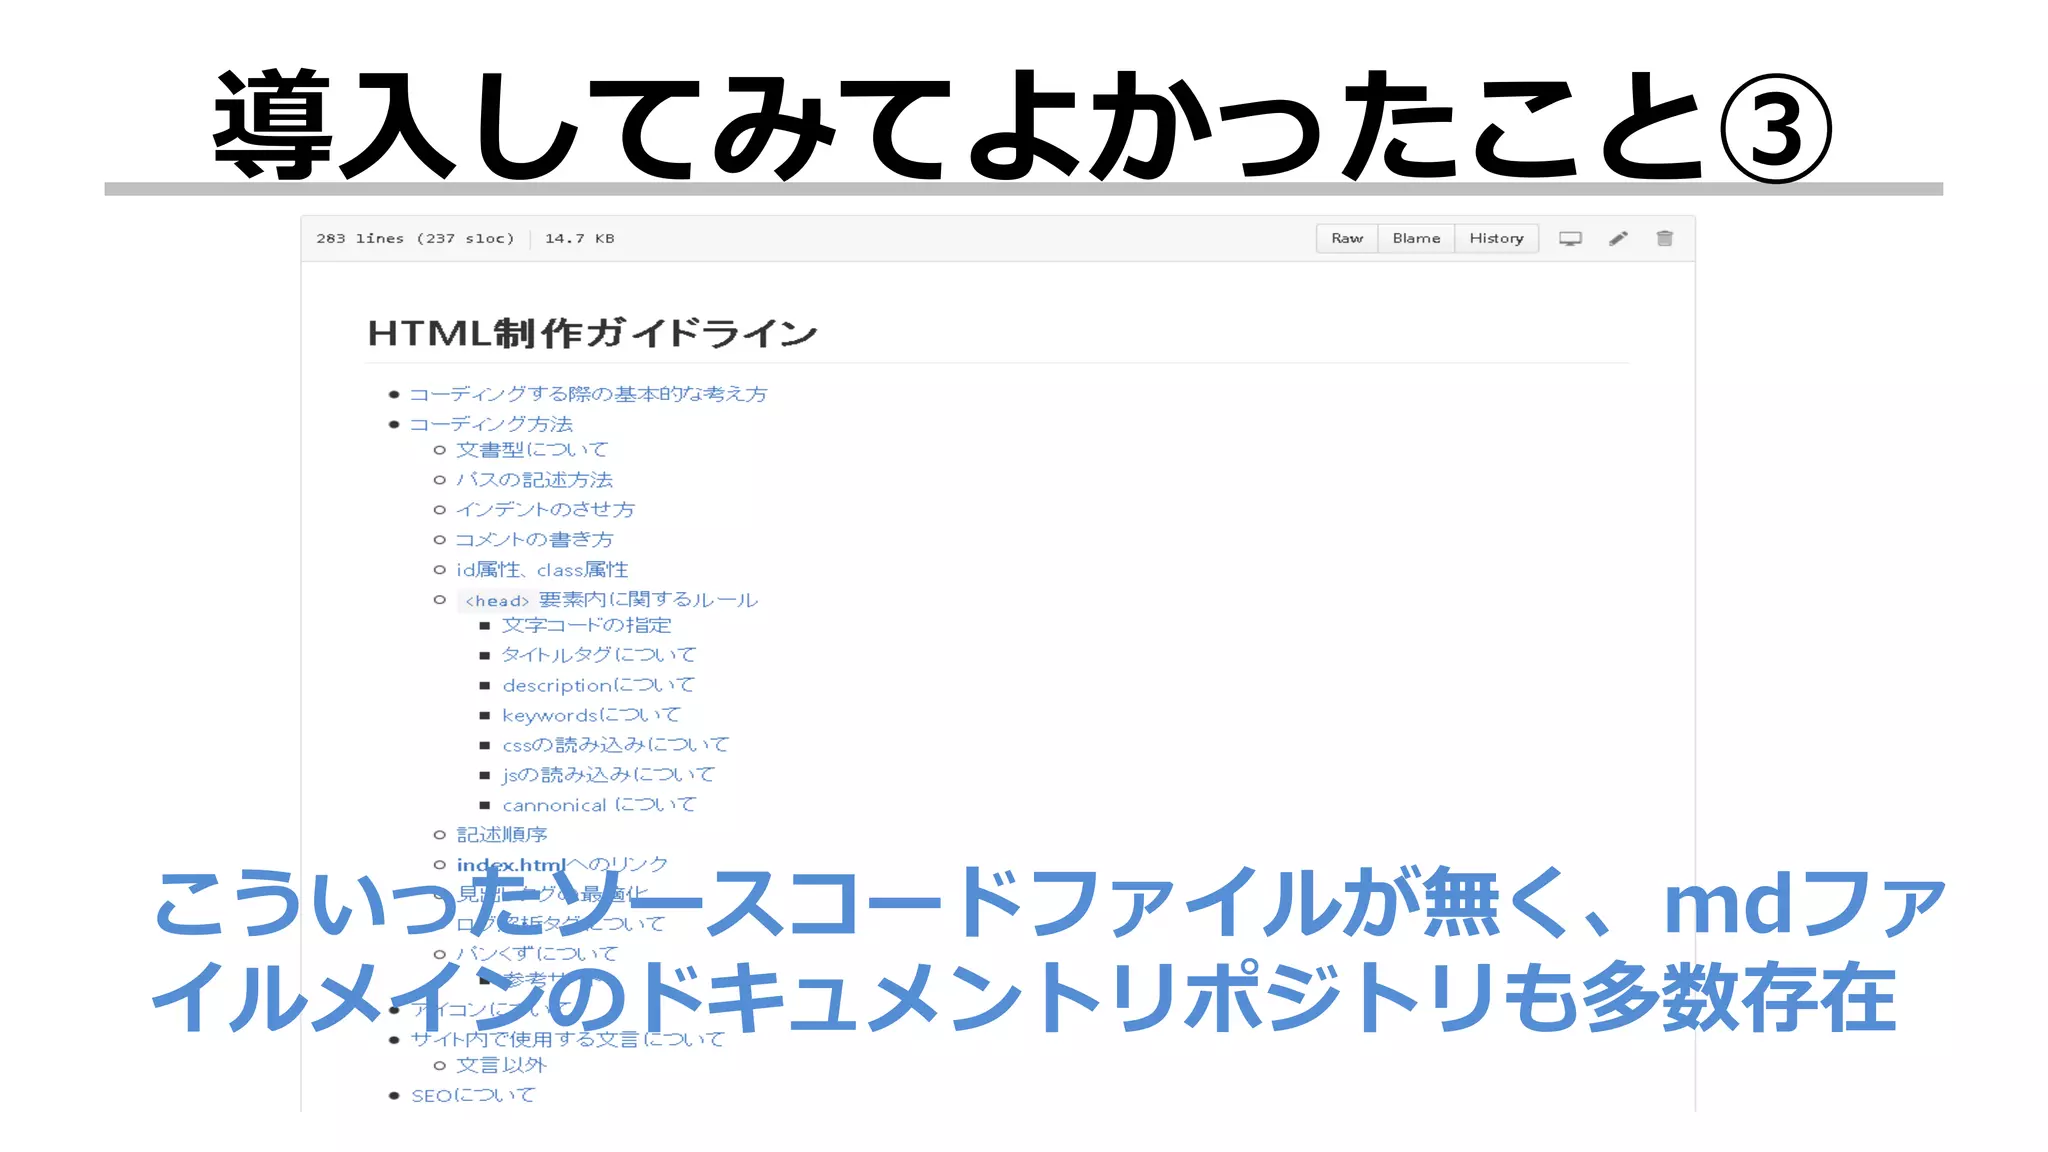2048x1152 pixels.
Task: Select id属性、class属性 link
Action: click(542, 570)
